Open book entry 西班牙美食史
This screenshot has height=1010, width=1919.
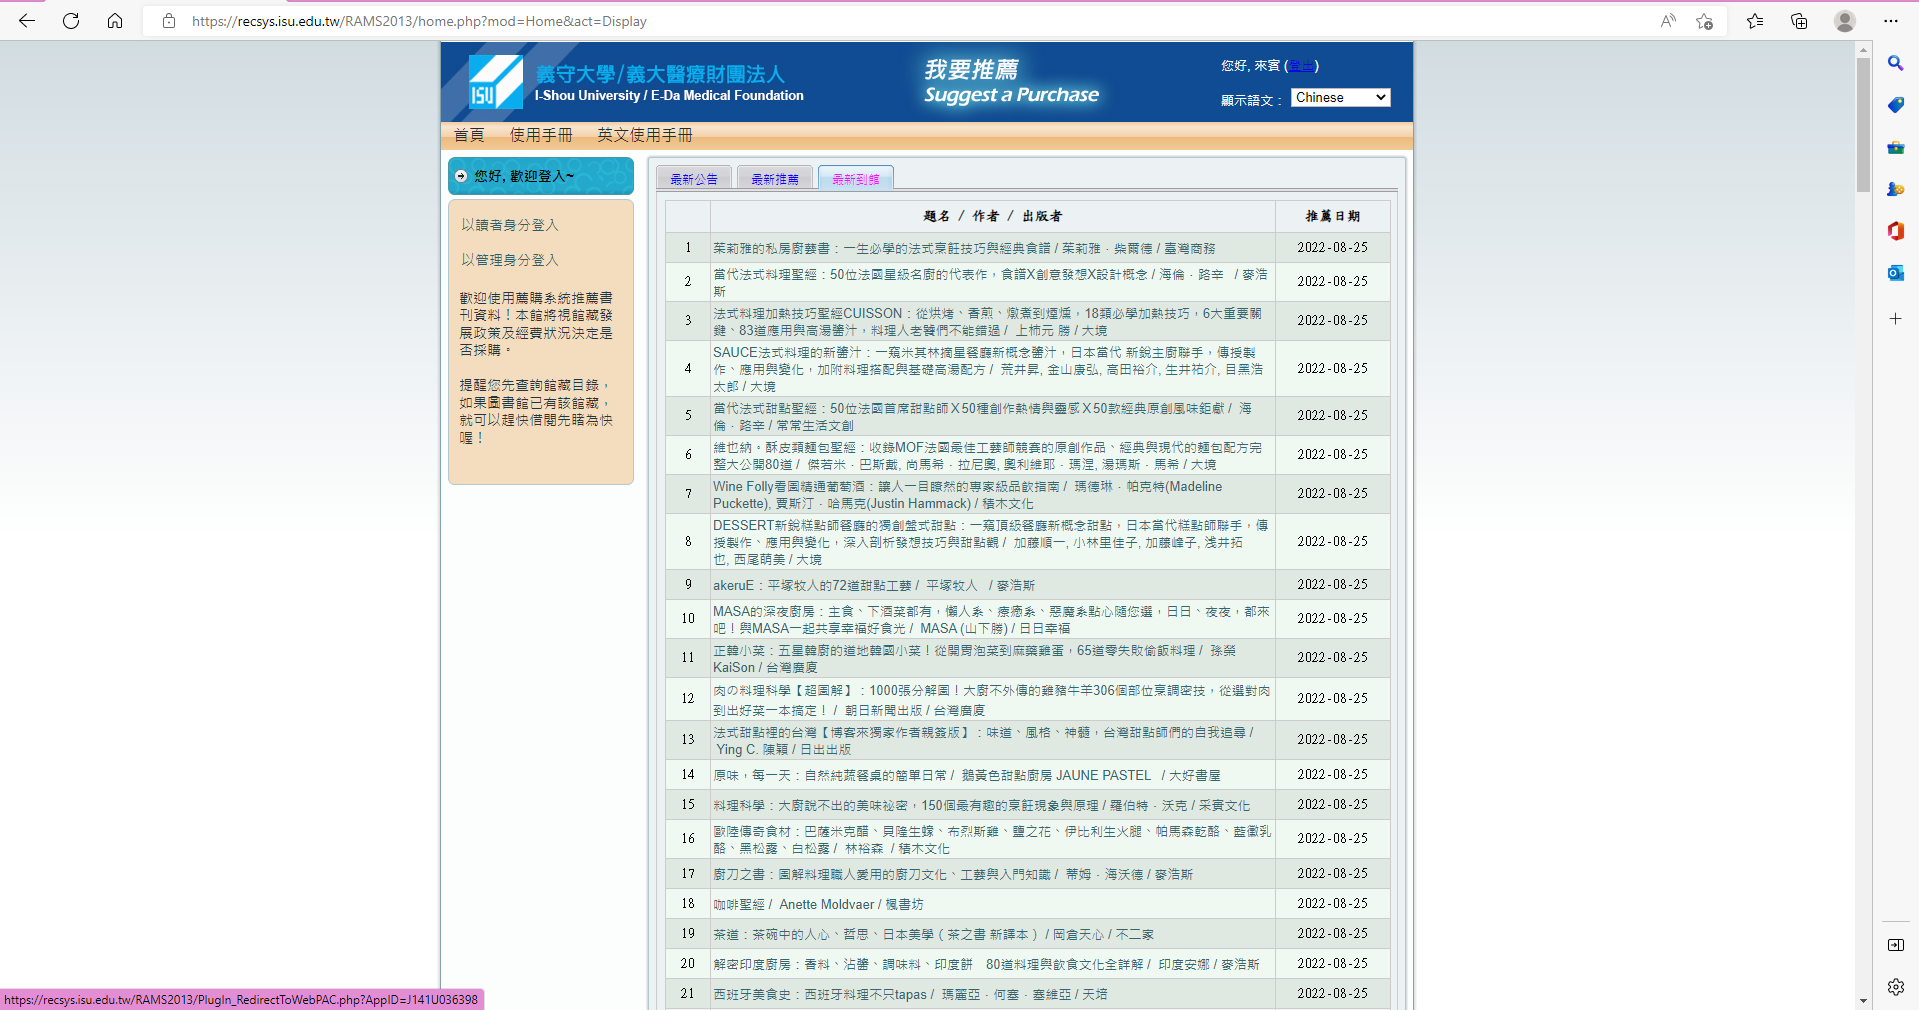[x=910, y=994]
